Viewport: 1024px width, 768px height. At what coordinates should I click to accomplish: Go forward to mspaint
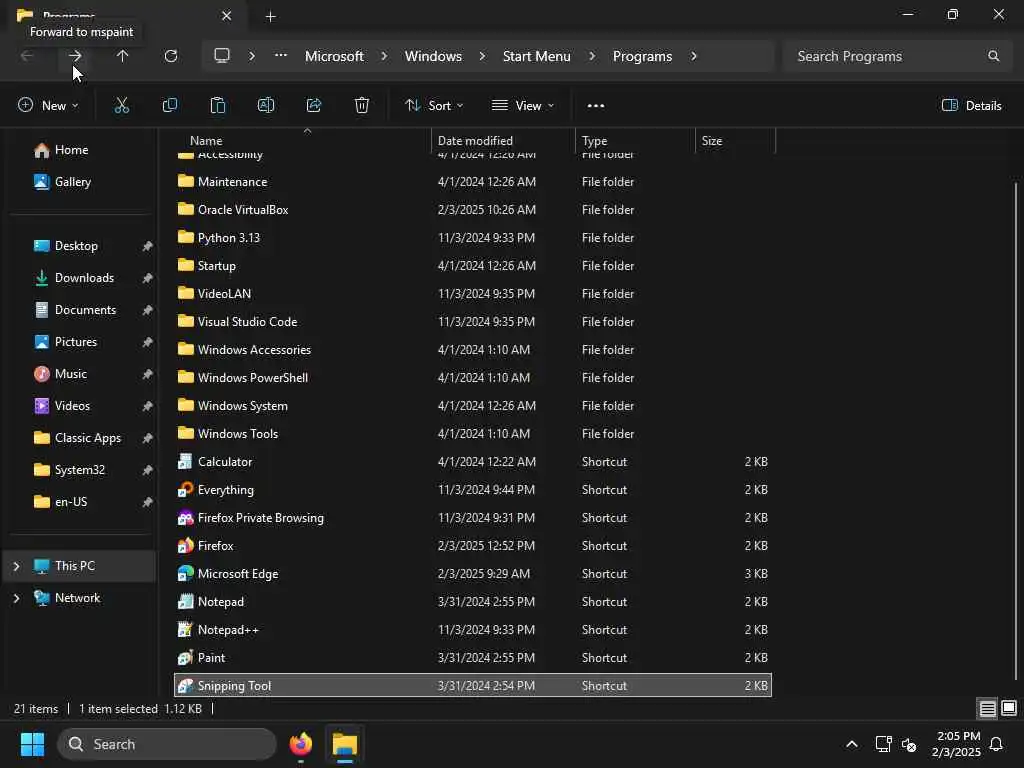75,56
